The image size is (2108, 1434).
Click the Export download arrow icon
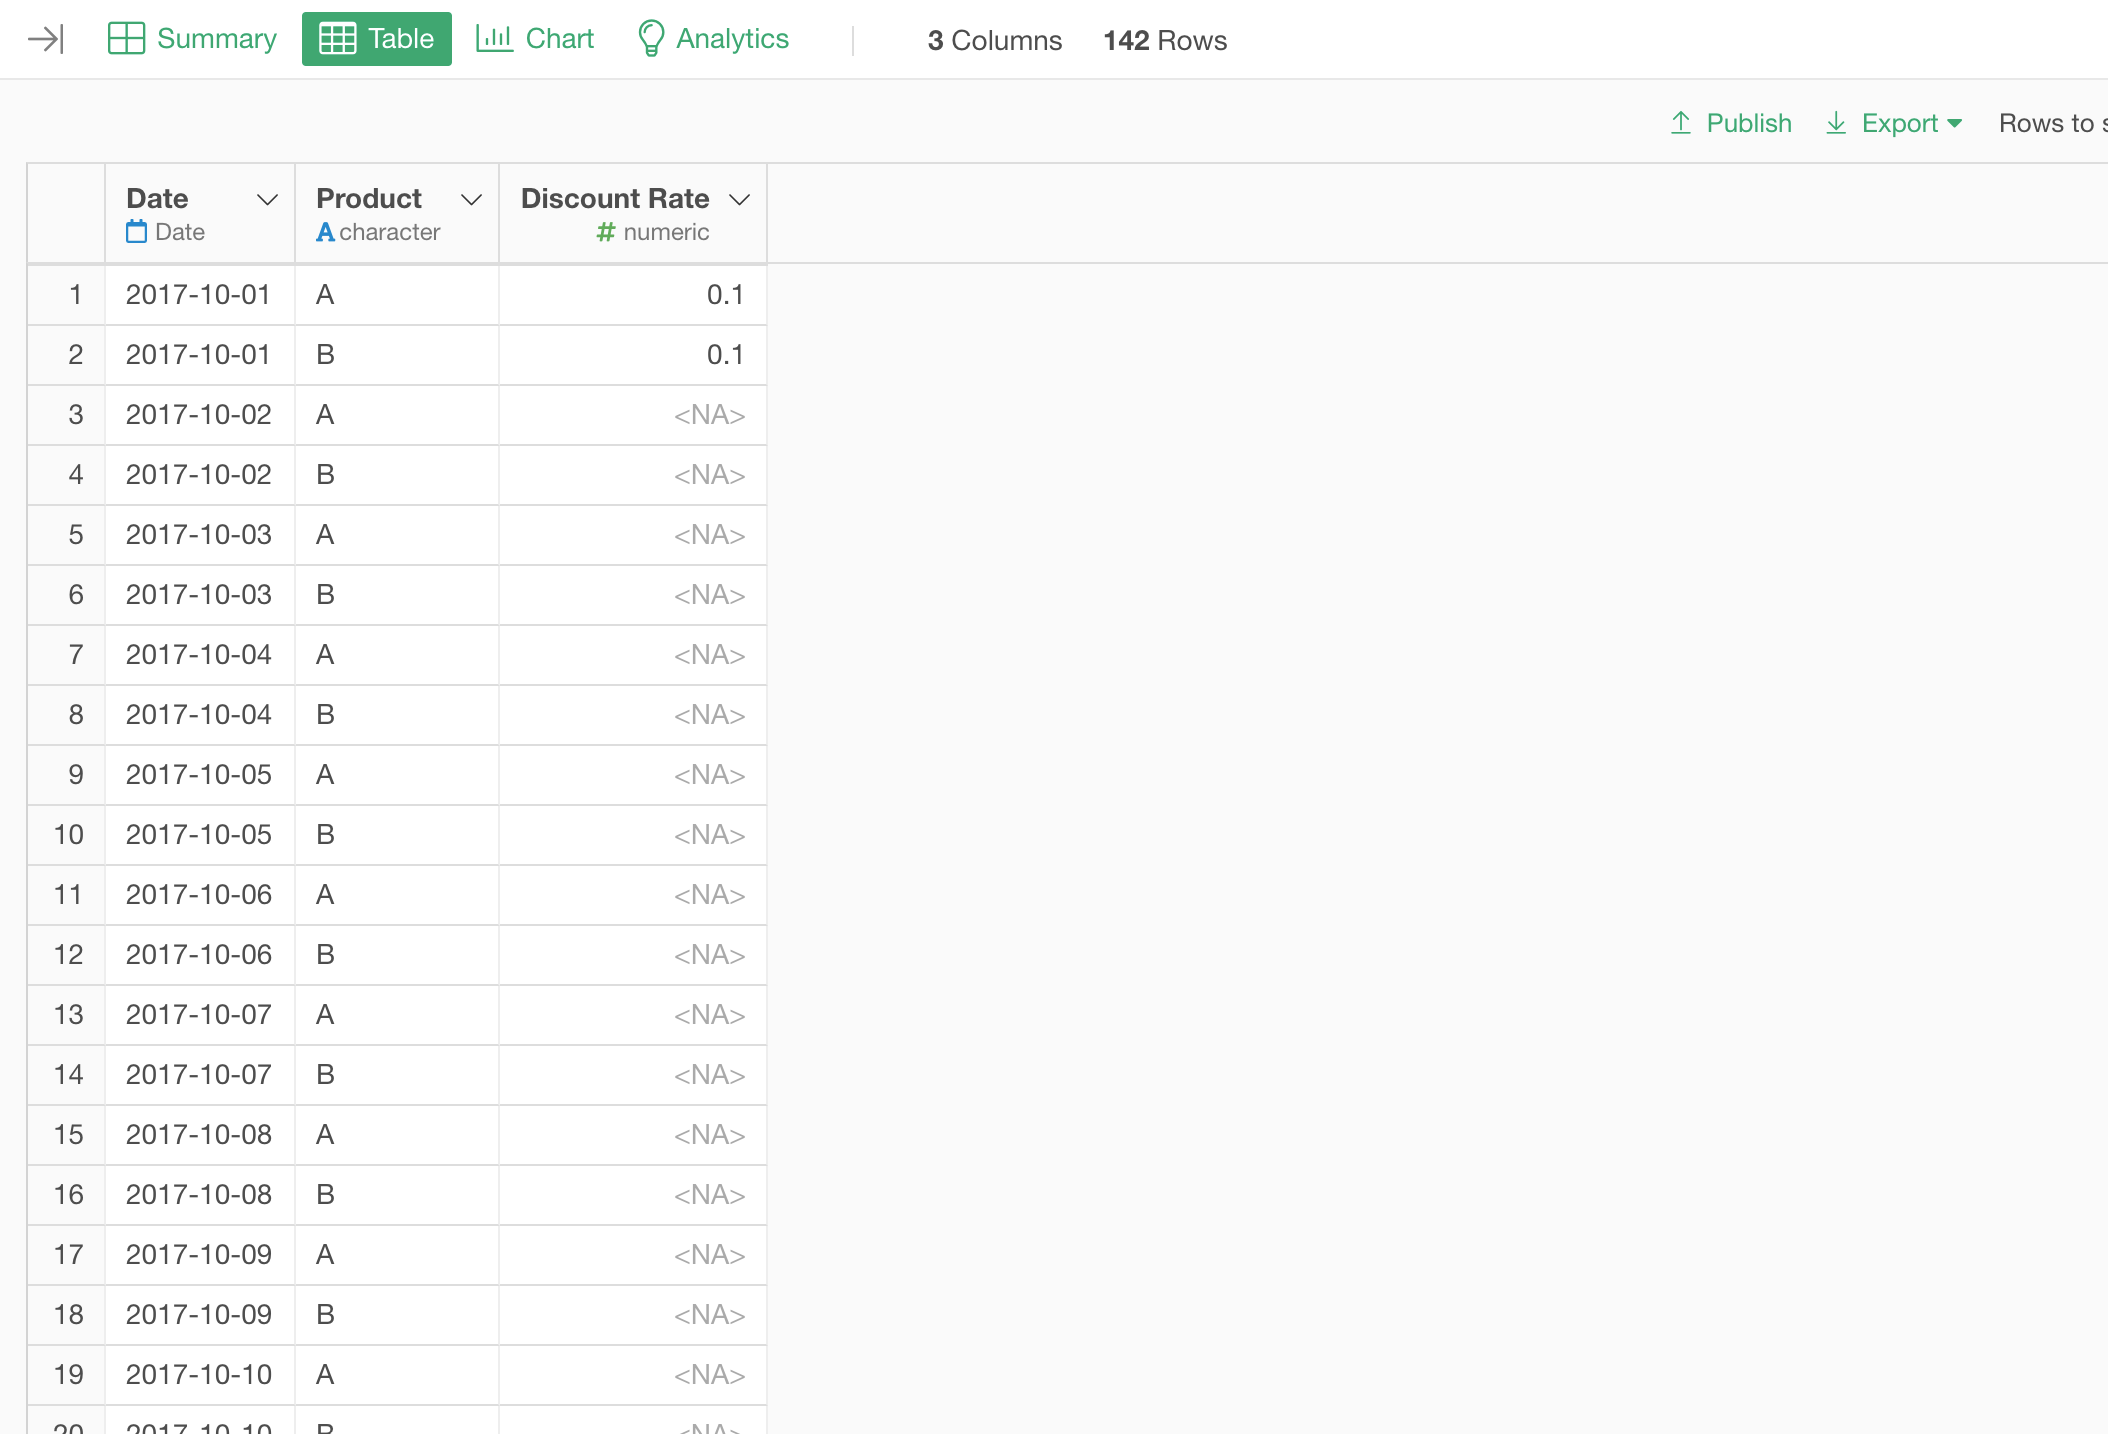(1836, 123)
